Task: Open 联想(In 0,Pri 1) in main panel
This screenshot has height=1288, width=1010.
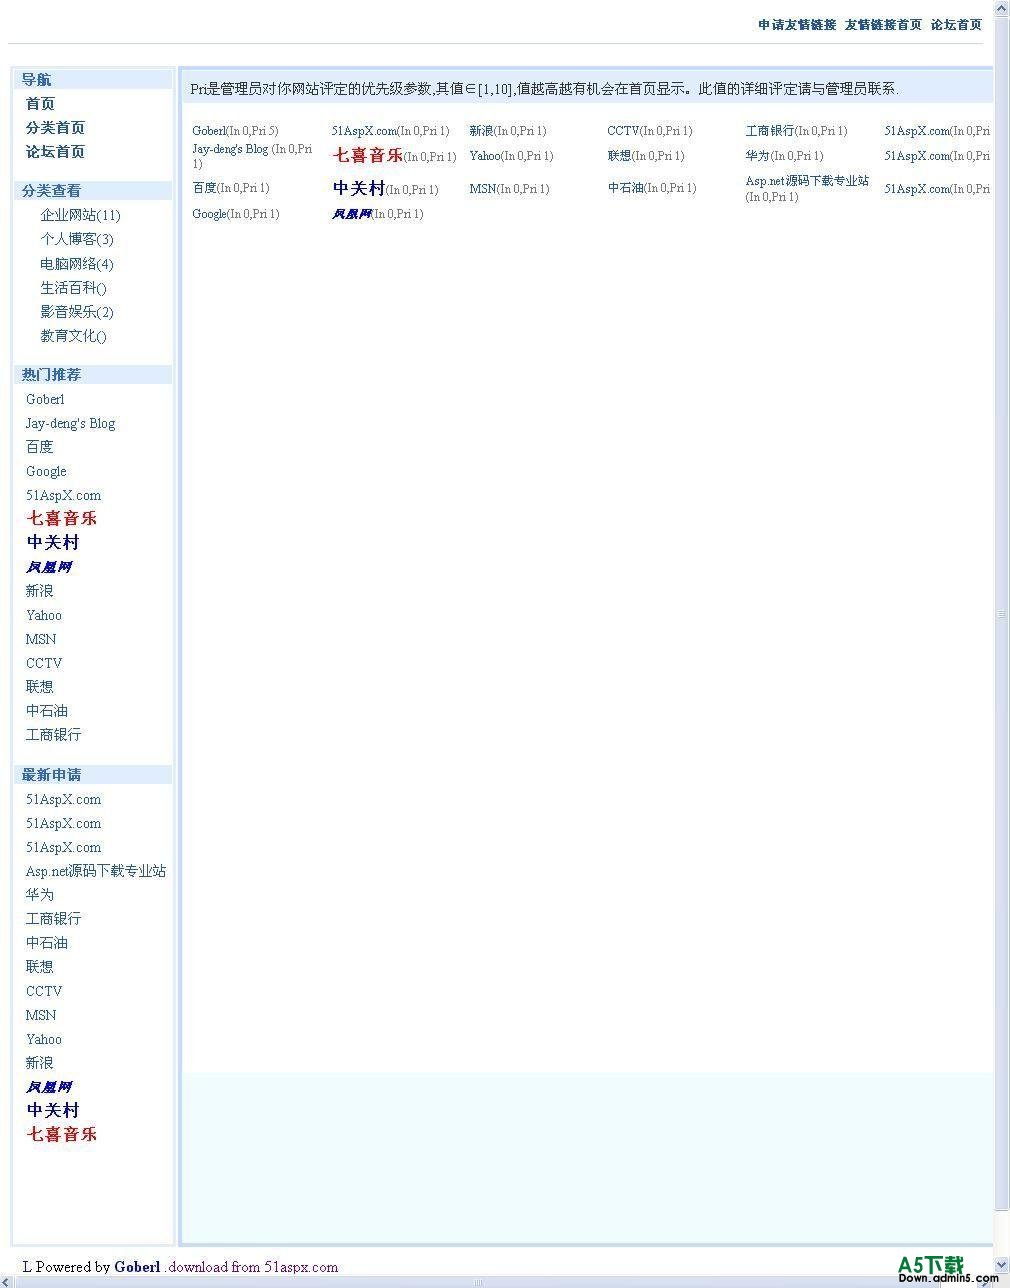Action: coord(646,156)
